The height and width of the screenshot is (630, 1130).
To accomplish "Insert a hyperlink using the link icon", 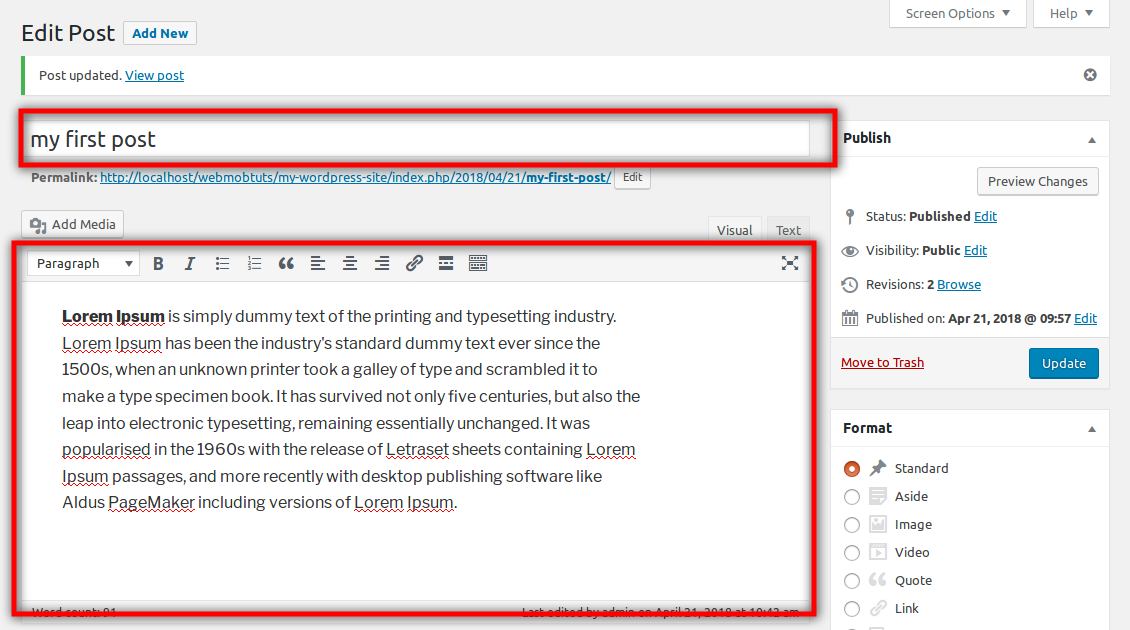I will (414, 263).
